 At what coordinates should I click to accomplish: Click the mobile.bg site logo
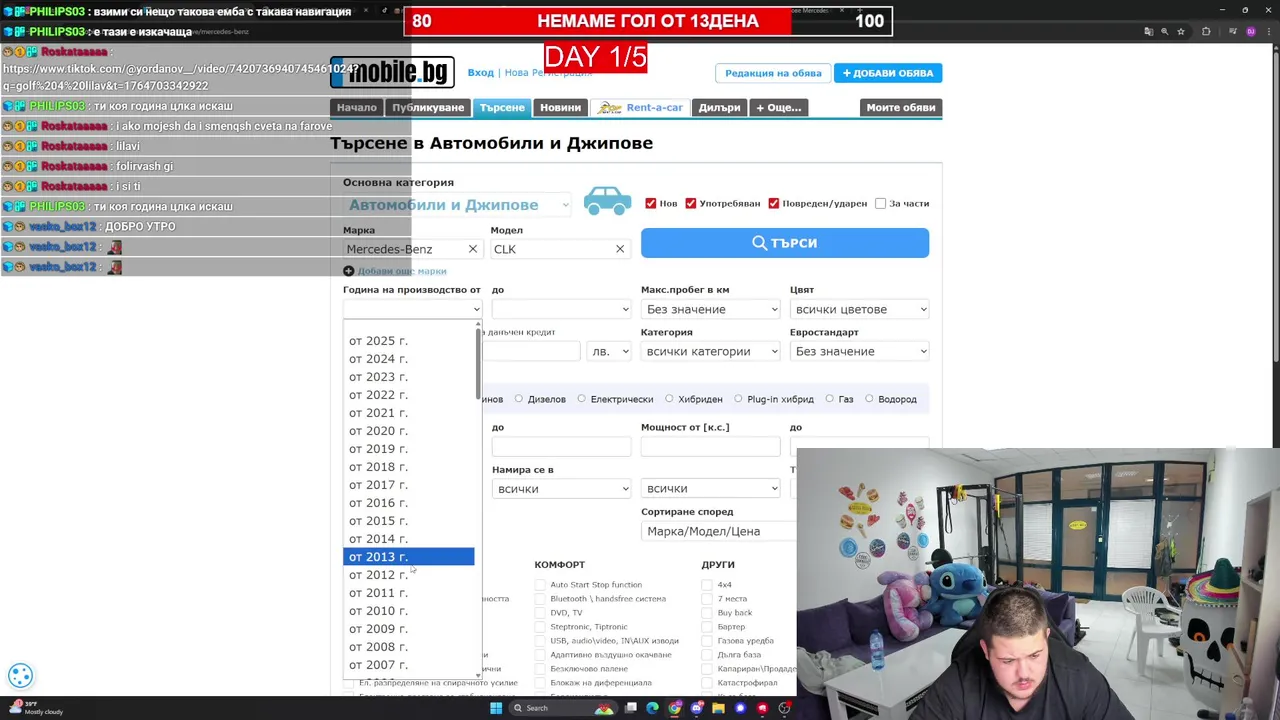tap(393, 73)
